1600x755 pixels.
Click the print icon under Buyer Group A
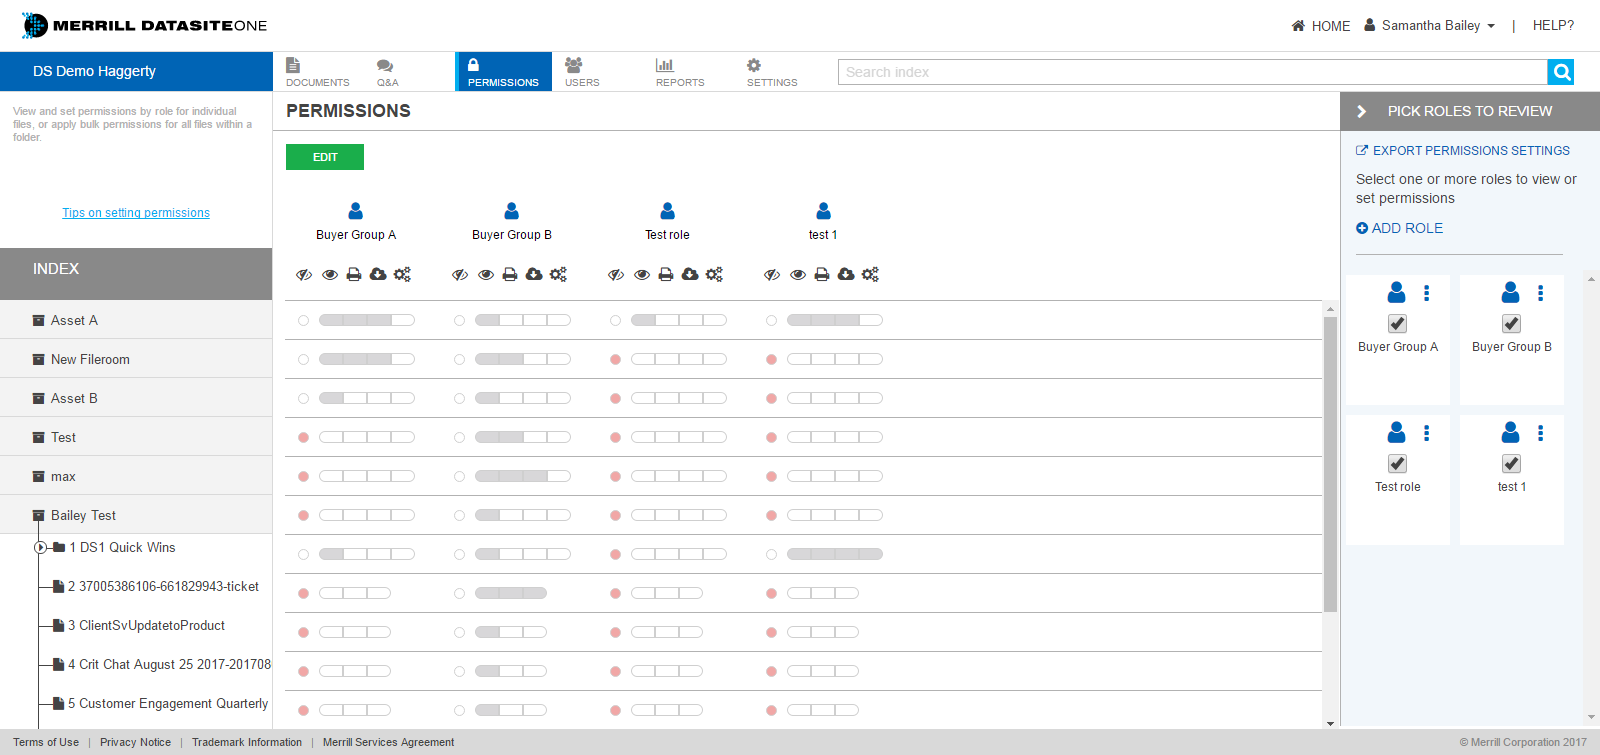(354, 274)
